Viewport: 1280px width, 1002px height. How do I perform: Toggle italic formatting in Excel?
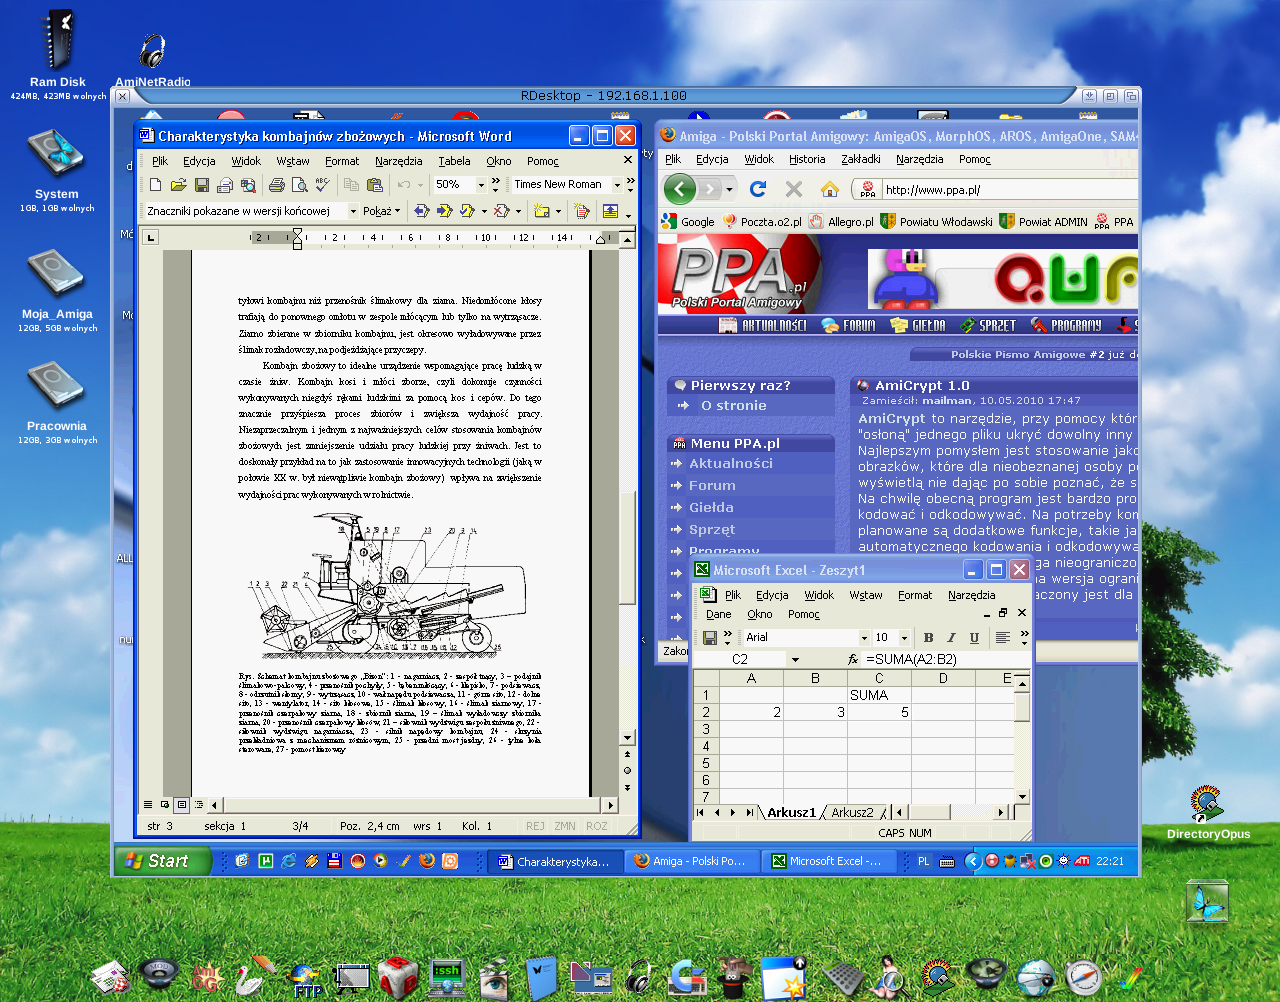pyautogui.click(x=951, y=637)
